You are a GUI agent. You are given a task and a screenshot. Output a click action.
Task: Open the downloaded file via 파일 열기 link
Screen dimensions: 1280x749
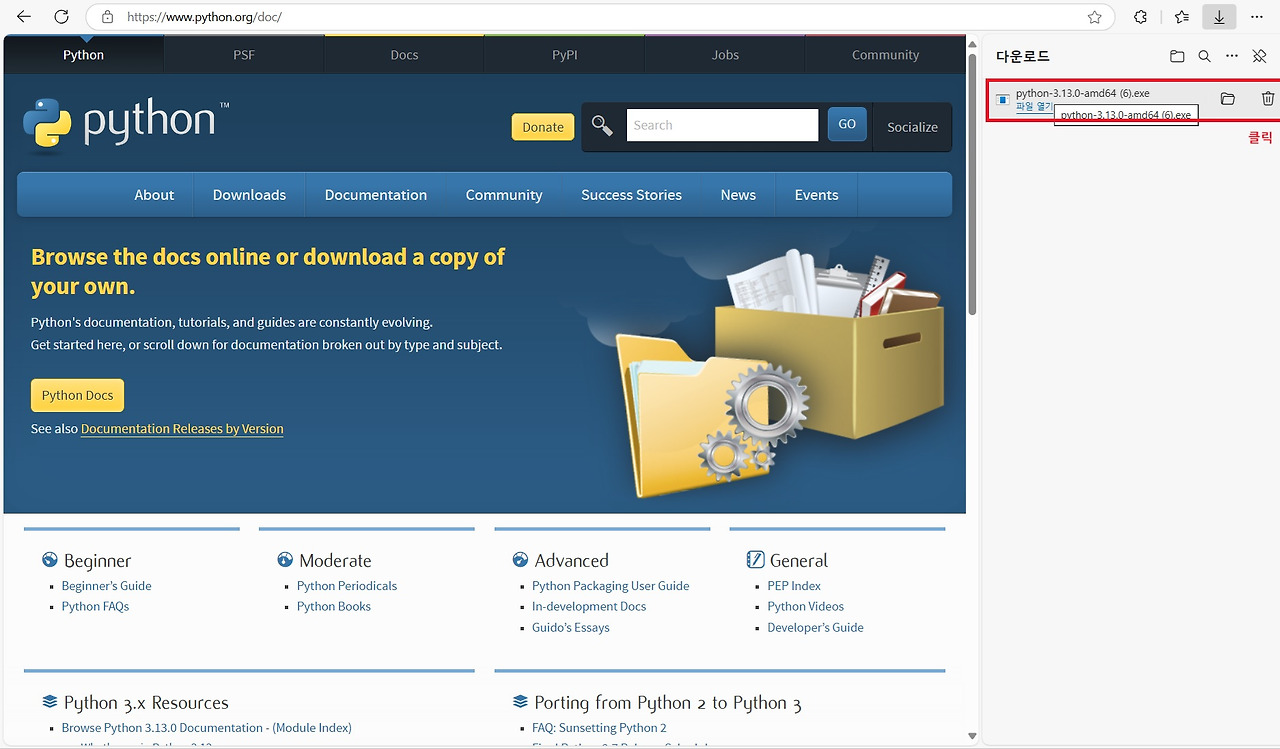click(1034, 106)
